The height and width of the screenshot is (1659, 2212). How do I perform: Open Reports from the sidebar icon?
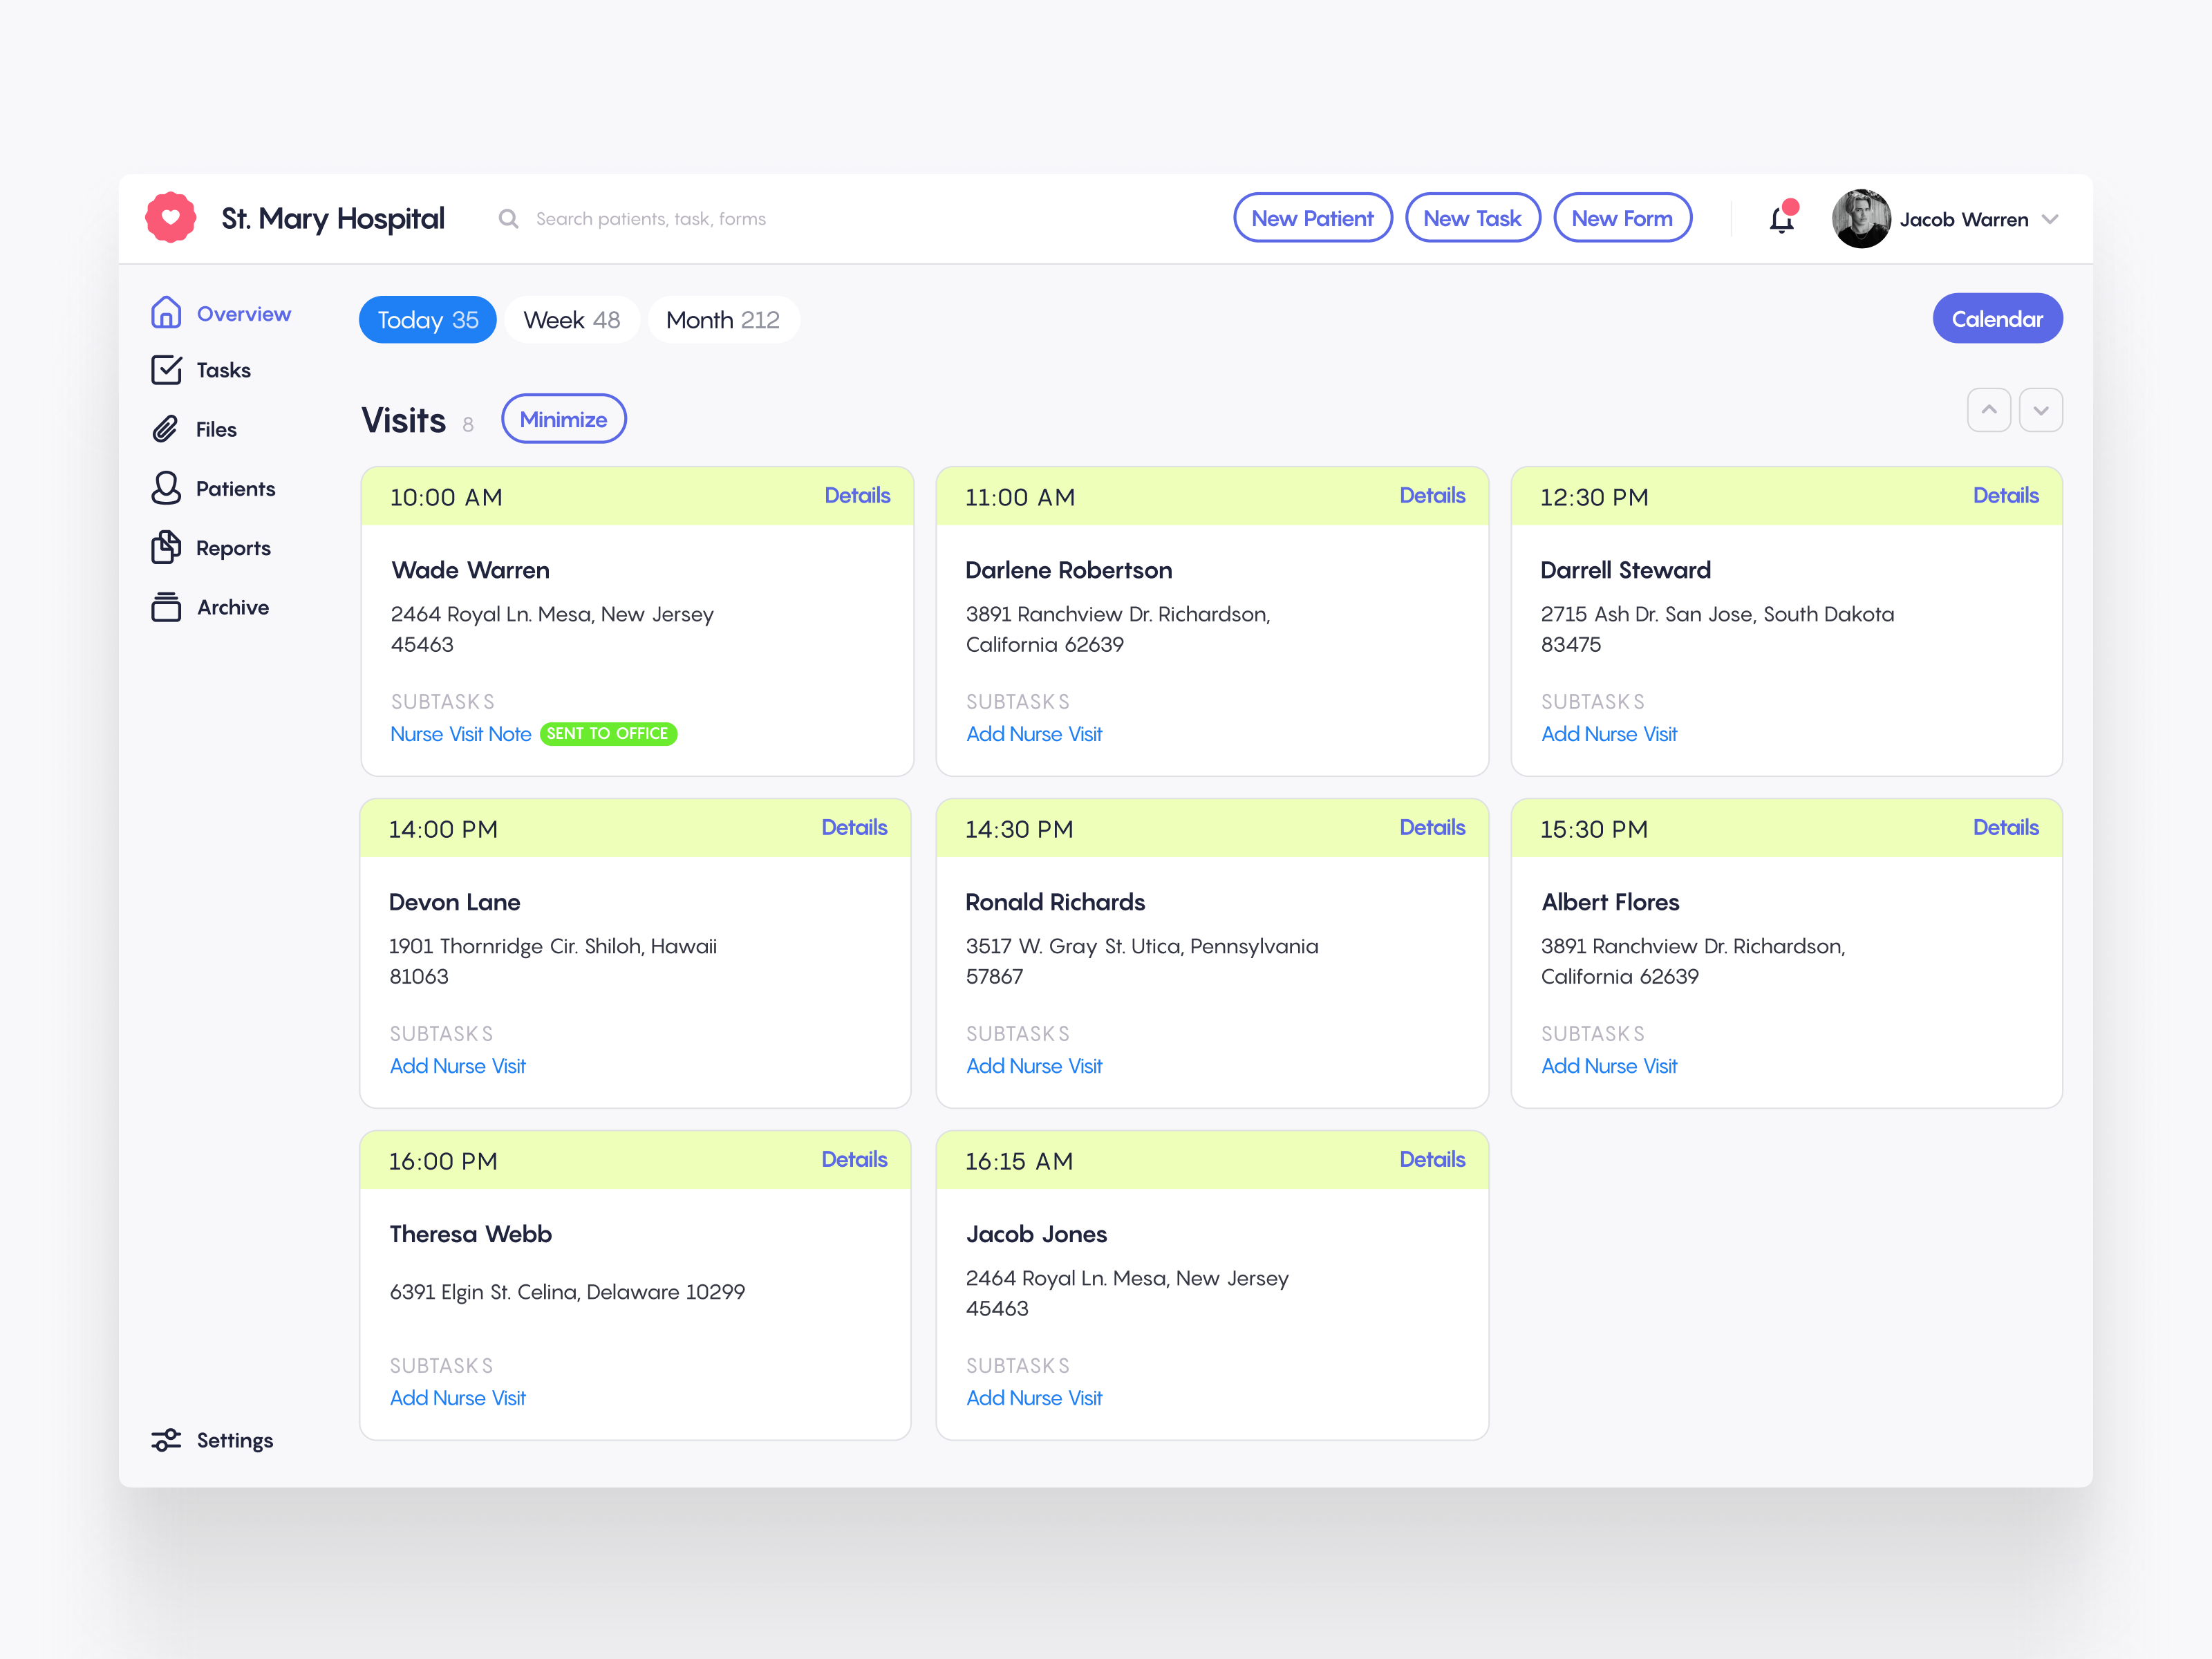click(x=166, y=547)
